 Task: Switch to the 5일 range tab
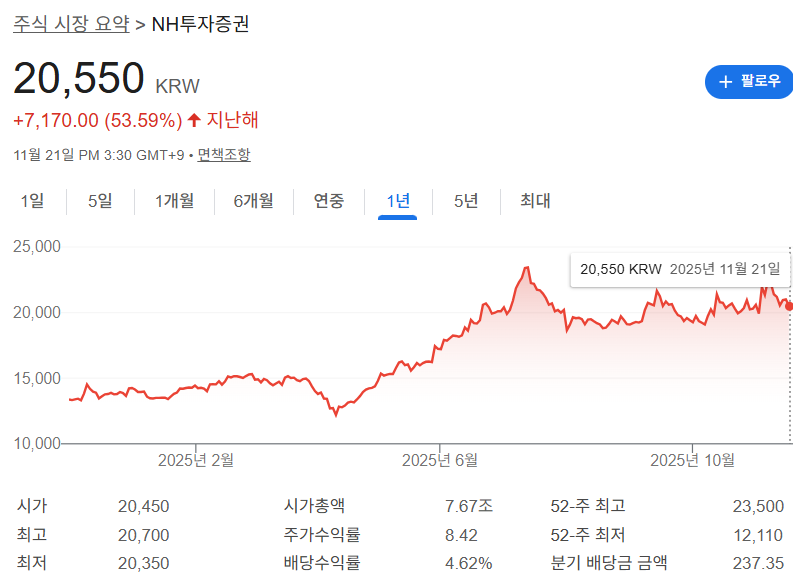pyautogui.click(x=100, y=201)
